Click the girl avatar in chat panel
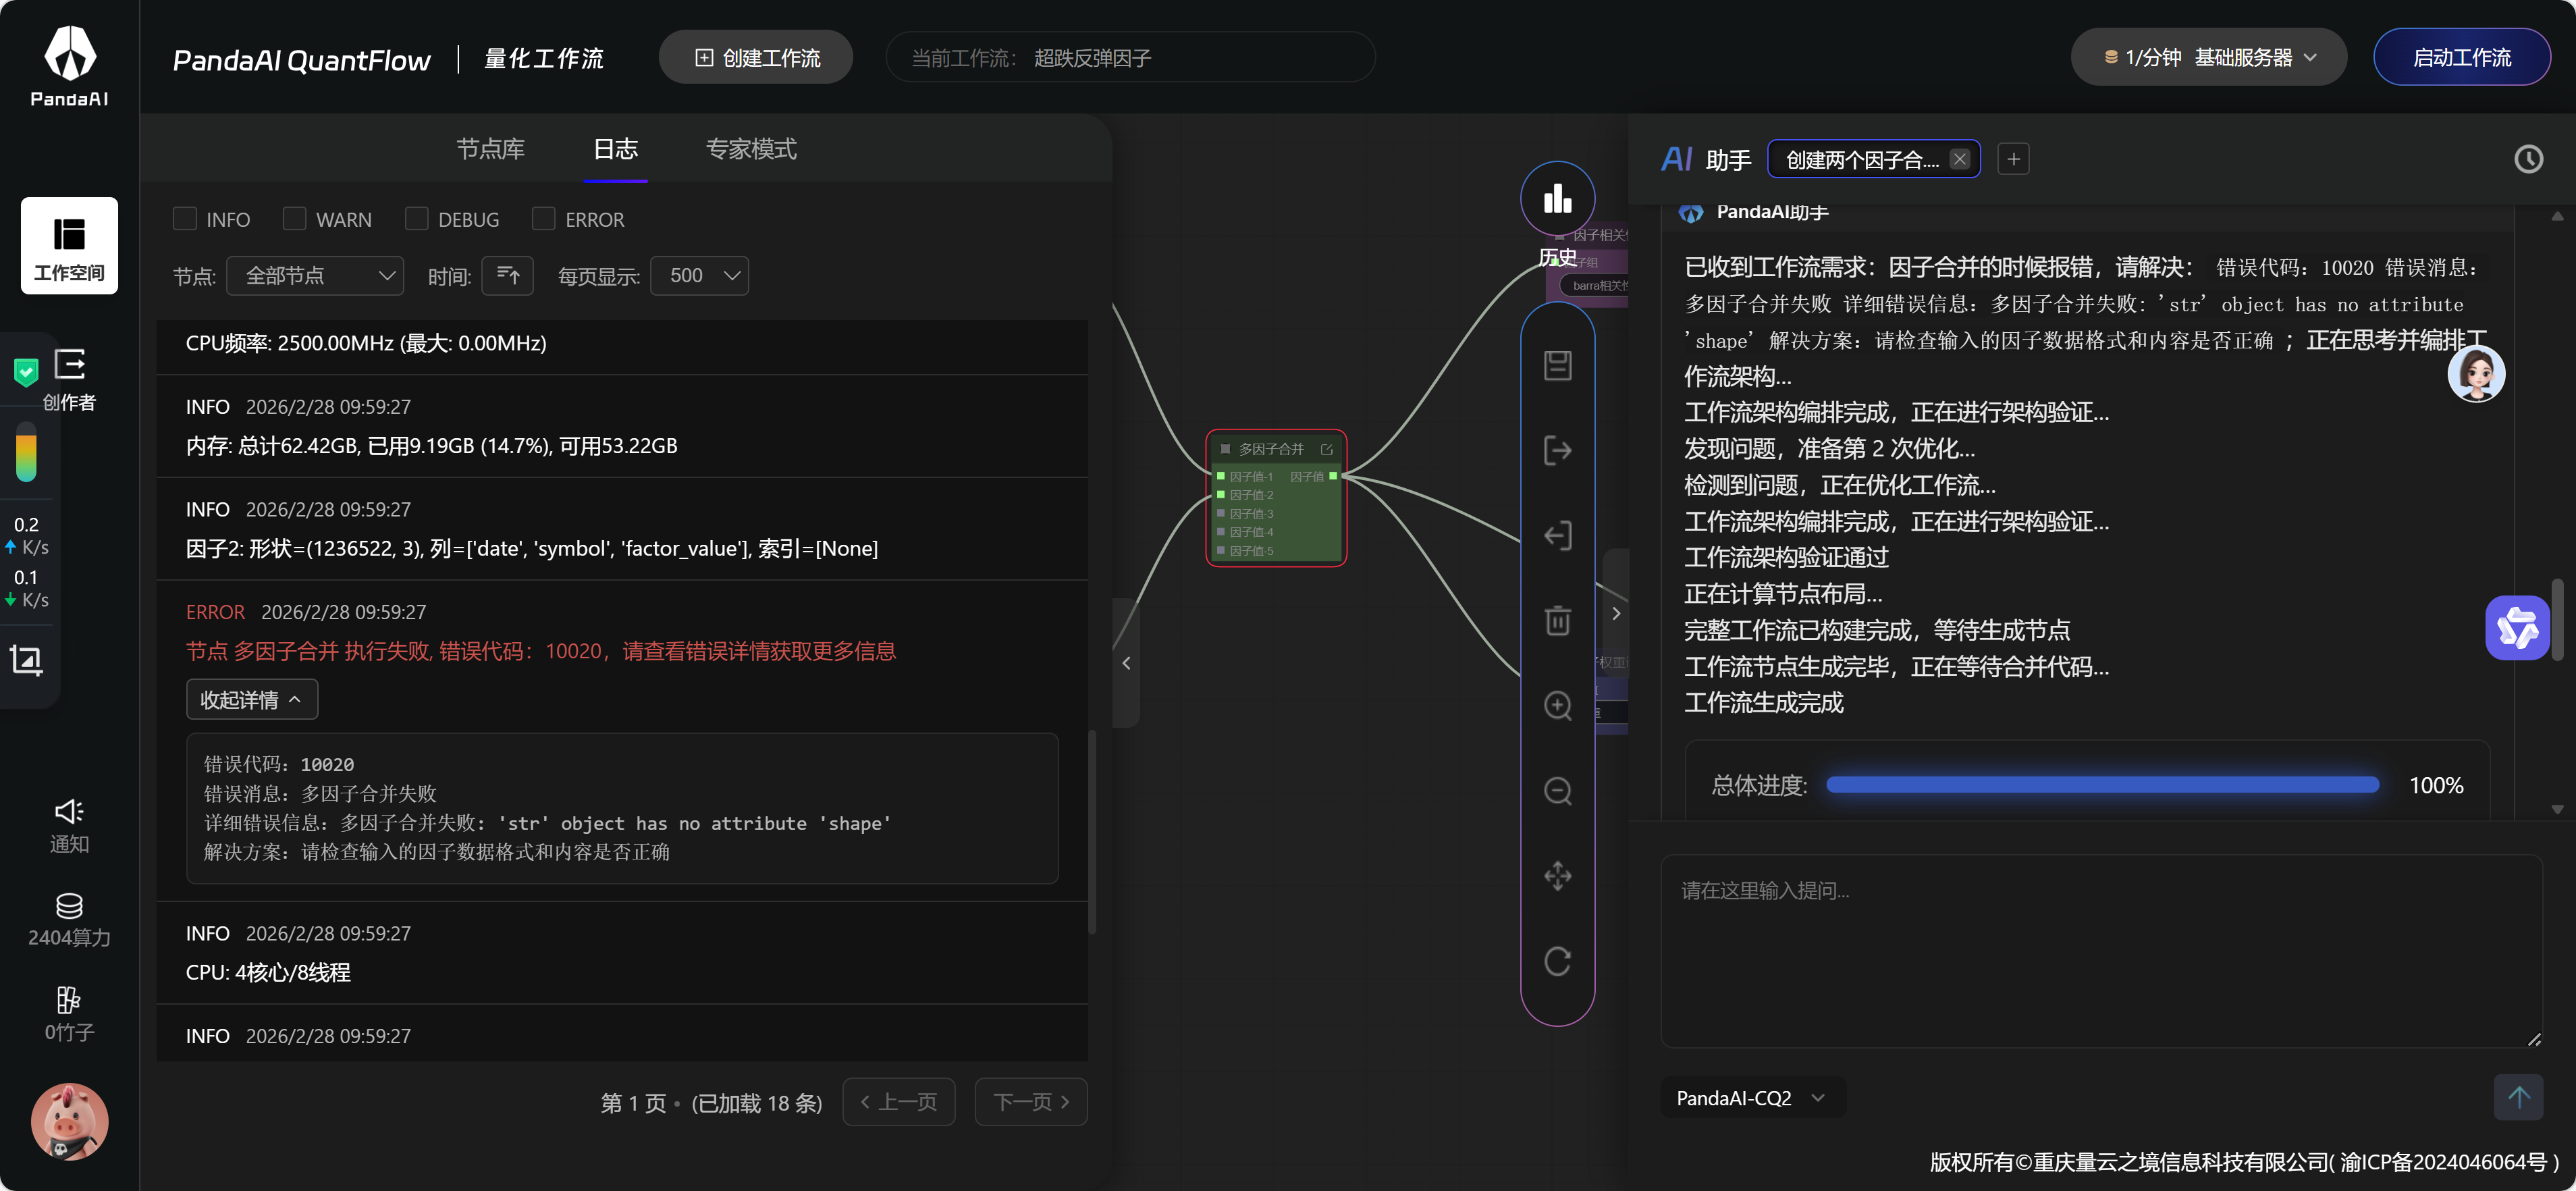 click(2476, 374)
